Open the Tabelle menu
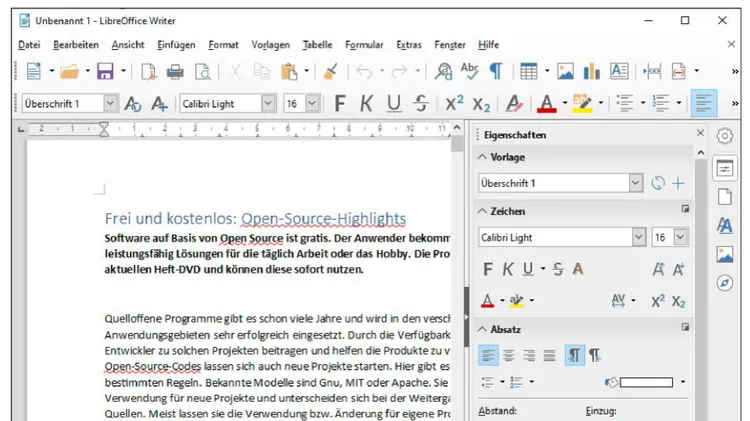This screenshot has width=750, height=421. (317, 44)
